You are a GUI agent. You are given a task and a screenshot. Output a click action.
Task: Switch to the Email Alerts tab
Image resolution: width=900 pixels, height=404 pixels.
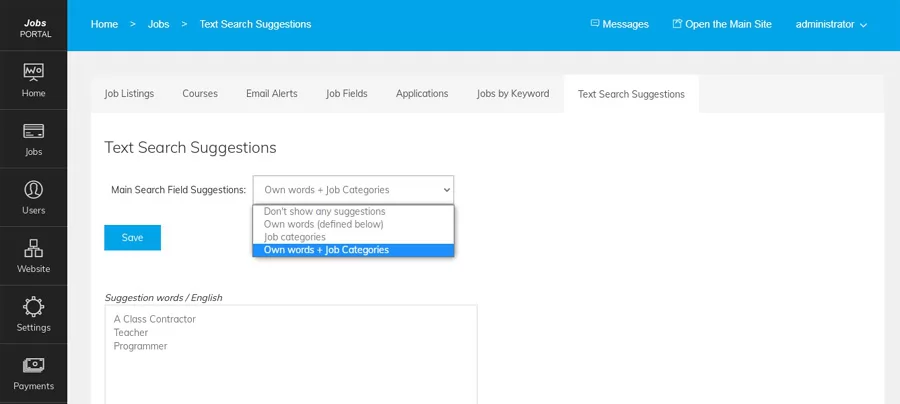[271, 94]
